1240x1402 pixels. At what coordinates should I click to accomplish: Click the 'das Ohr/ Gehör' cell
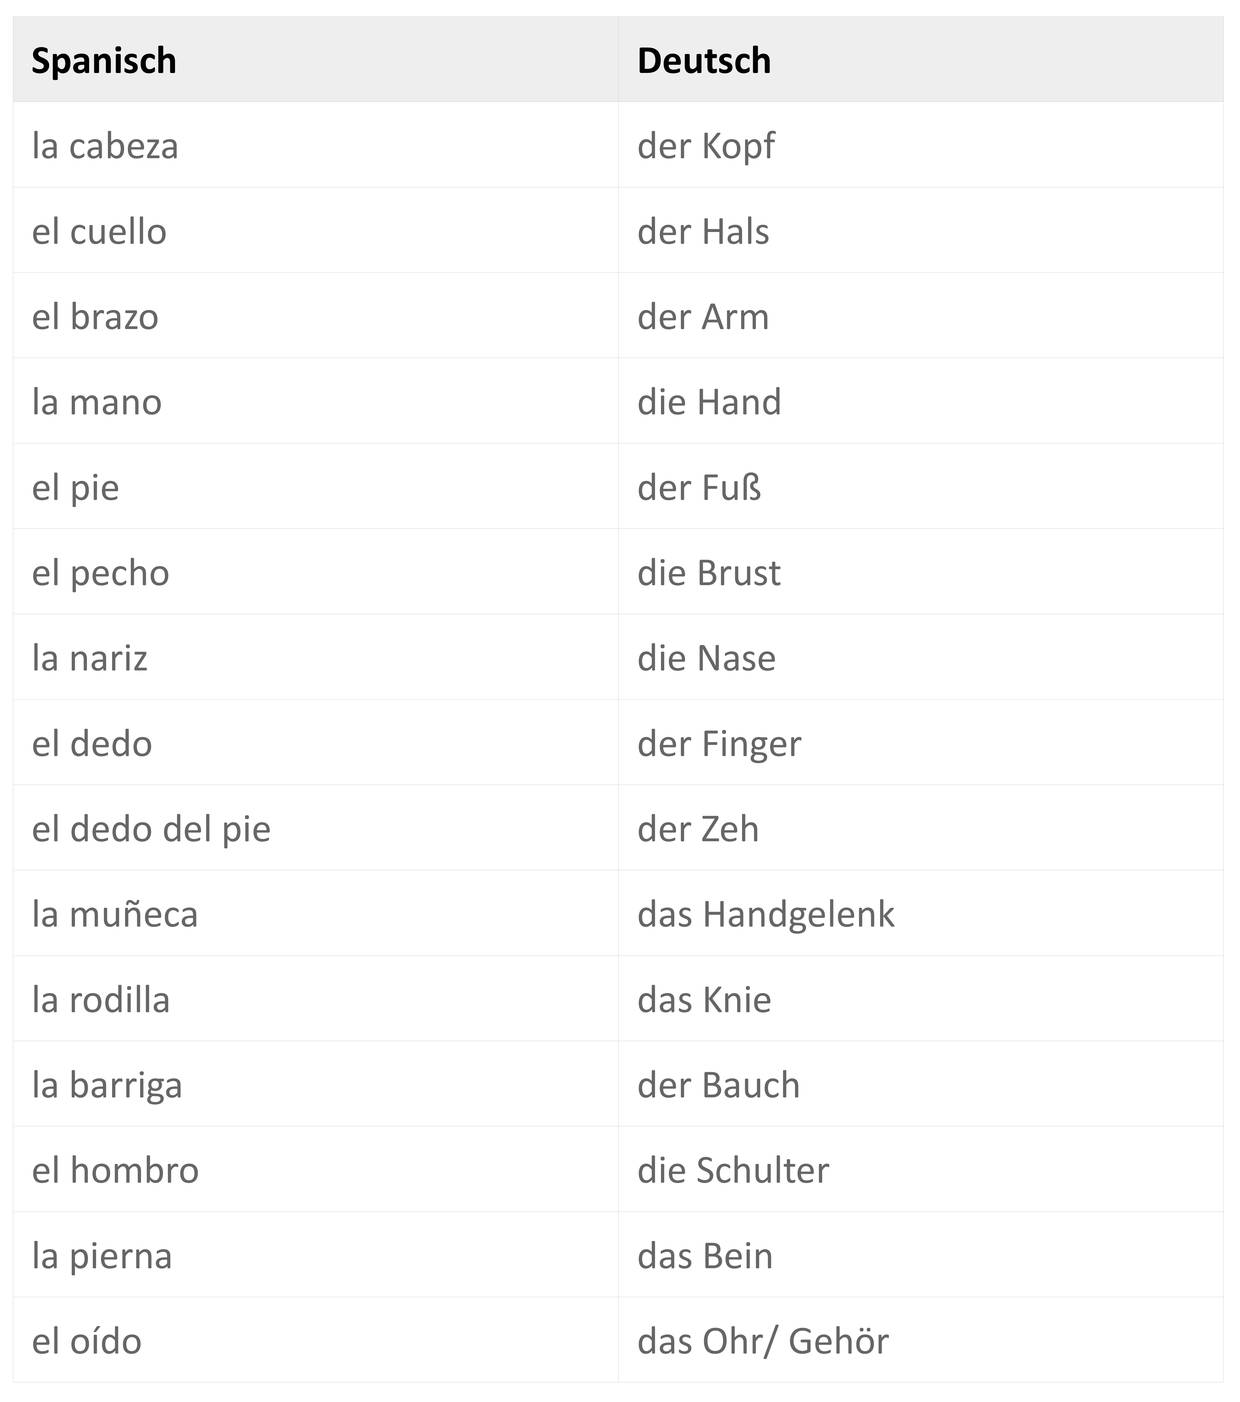[763, 1341]
